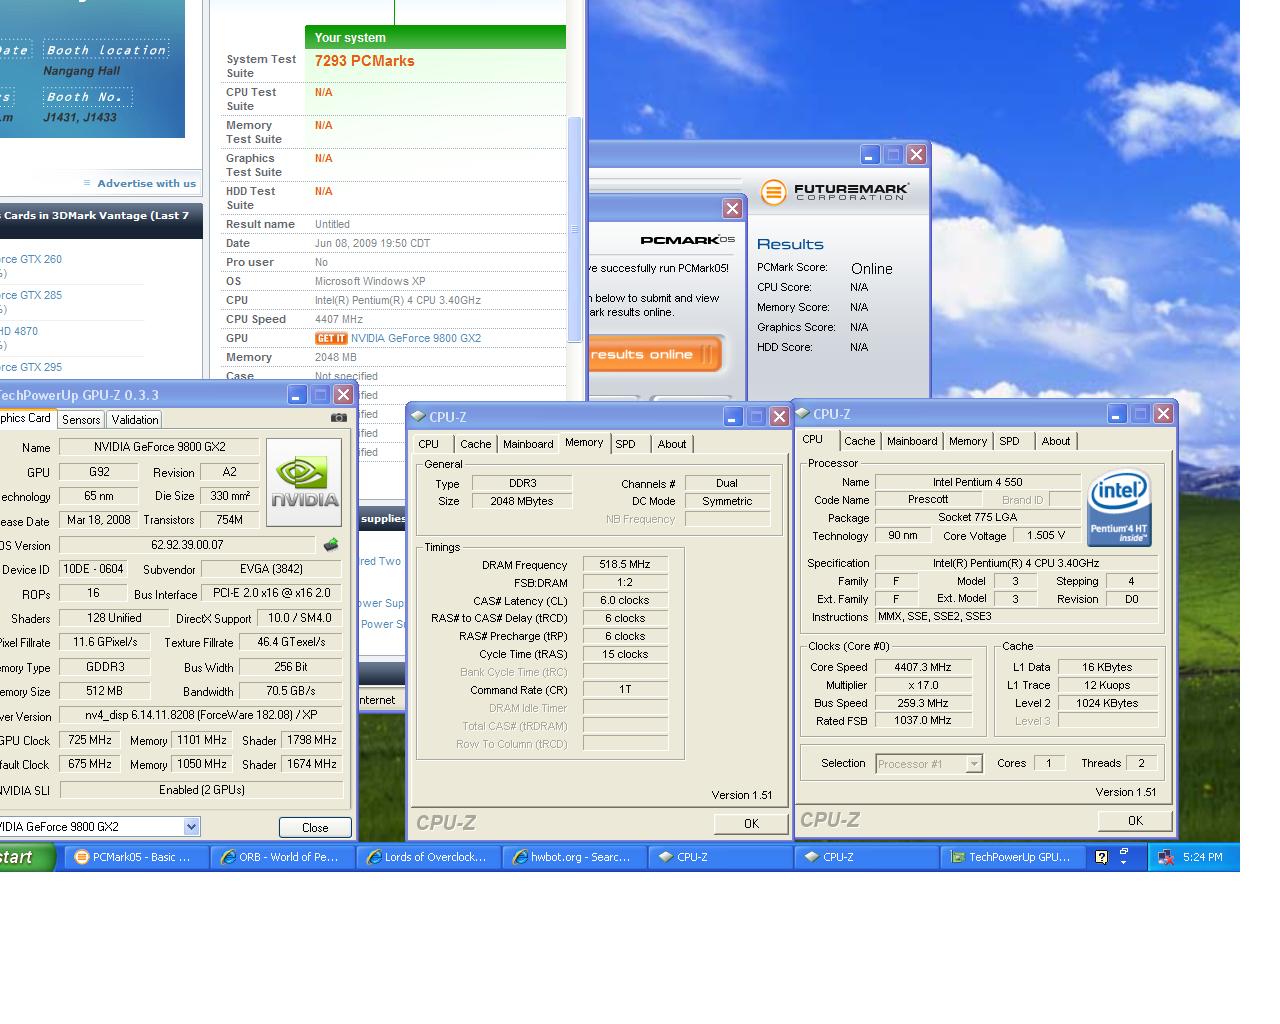The image size is (1280, 1024).
Task: Open the GeForce GTX 260 link
Action: (32, 259)
